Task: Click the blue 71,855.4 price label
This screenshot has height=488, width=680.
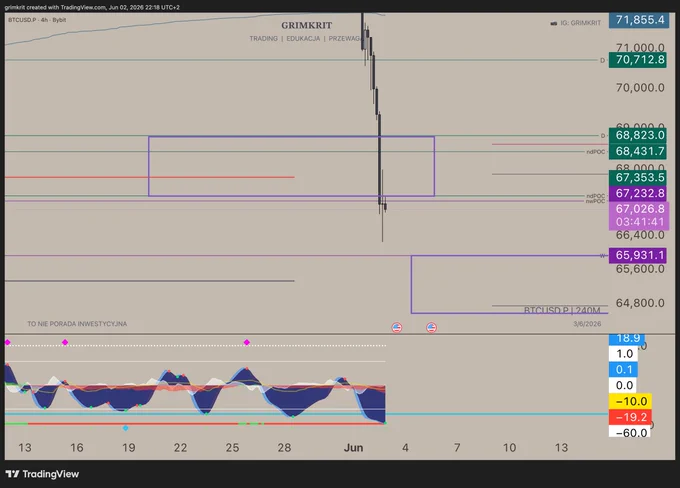Action: (639, 20)
